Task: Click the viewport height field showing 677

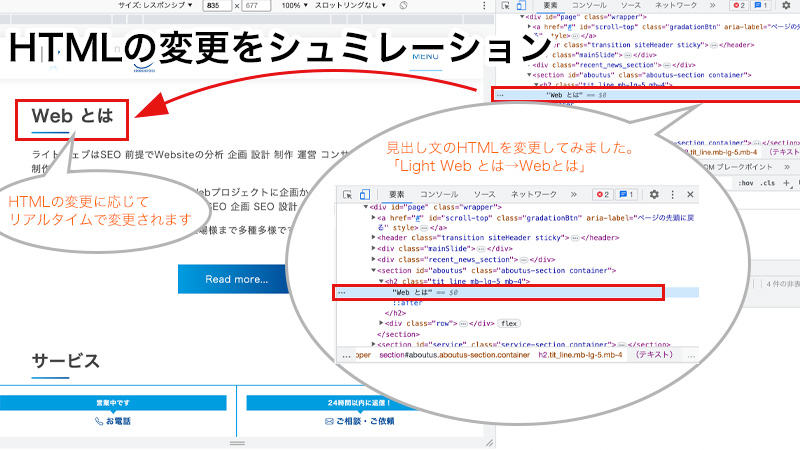Action: click(257, 5)
